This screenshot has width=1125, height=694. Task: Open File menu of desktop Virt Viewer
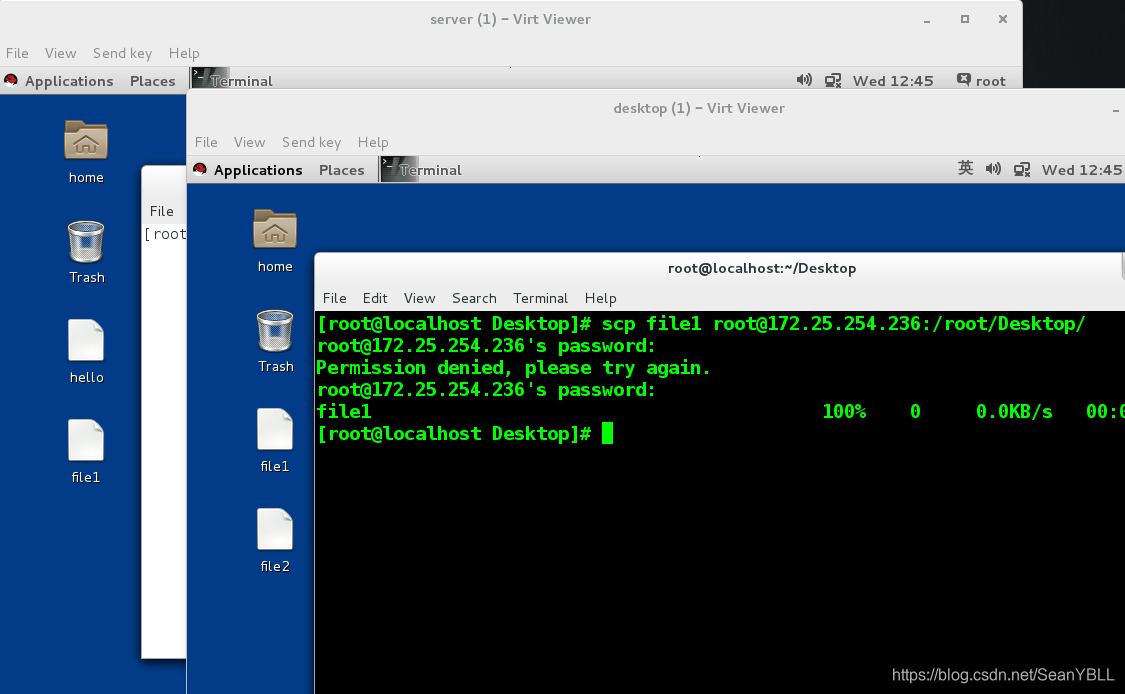(x=206, y=142)
